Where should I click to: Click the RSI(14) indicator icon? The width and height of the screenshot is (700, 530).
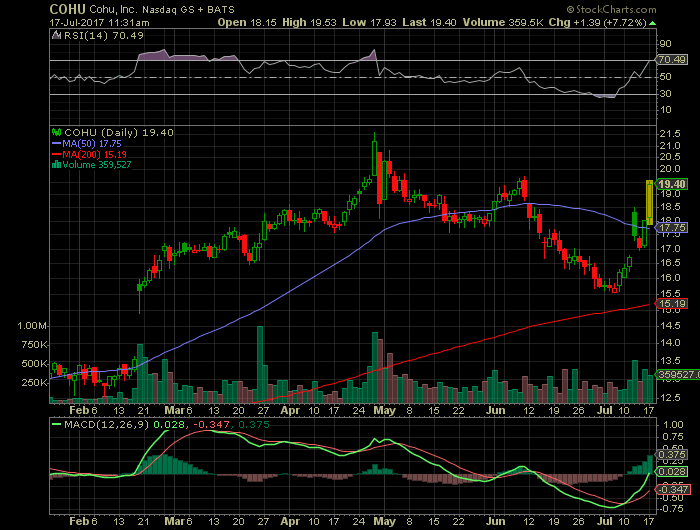click(x=56, y=35)
